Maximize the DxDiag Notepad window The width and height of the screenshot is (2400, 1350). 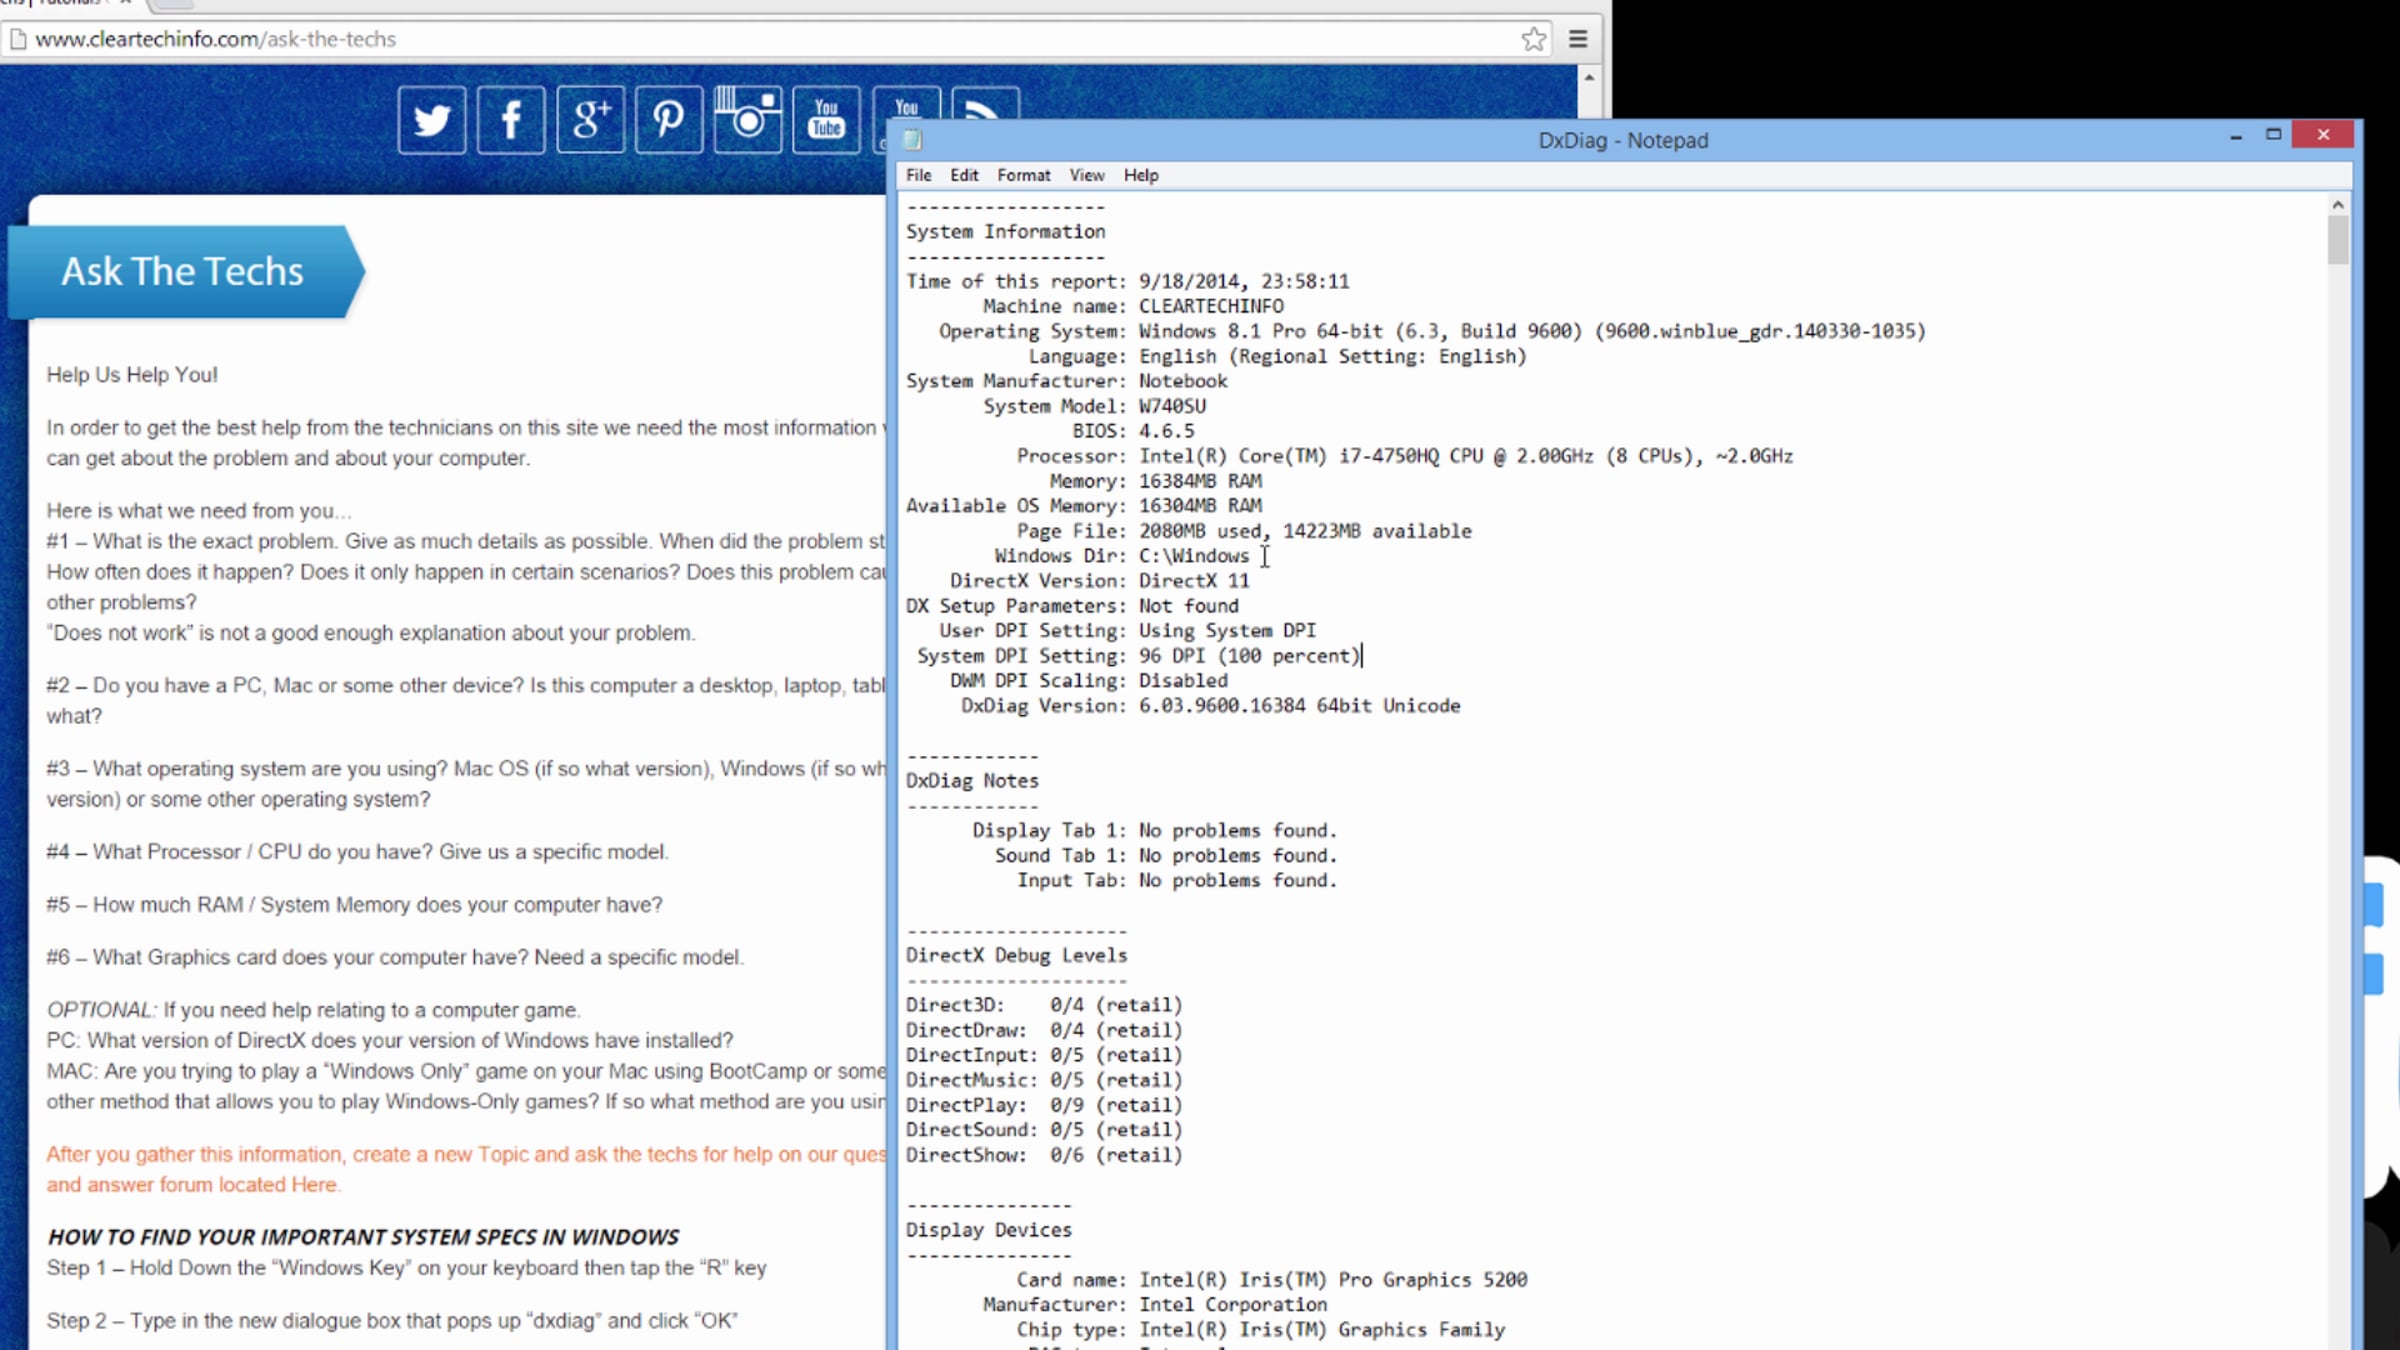click(x=2273, y=134)
